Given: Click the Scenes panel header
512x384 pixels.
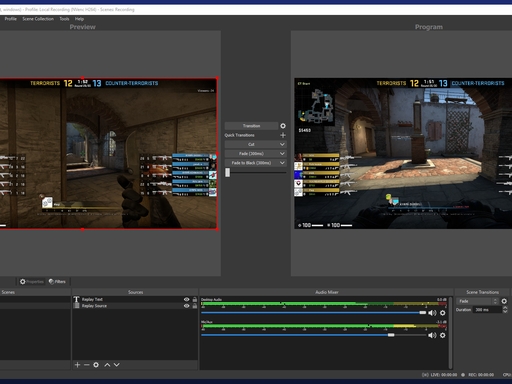Looking at the screenshot, I should click(8, 292).
